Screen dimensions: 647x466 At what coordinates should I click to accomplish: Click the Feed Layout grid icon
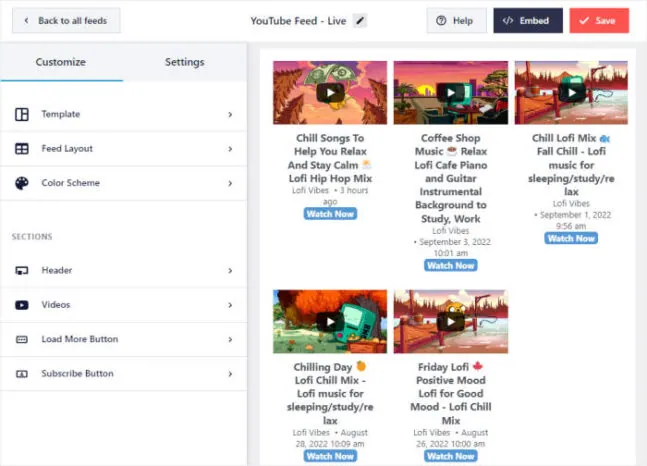click(22, 149)
